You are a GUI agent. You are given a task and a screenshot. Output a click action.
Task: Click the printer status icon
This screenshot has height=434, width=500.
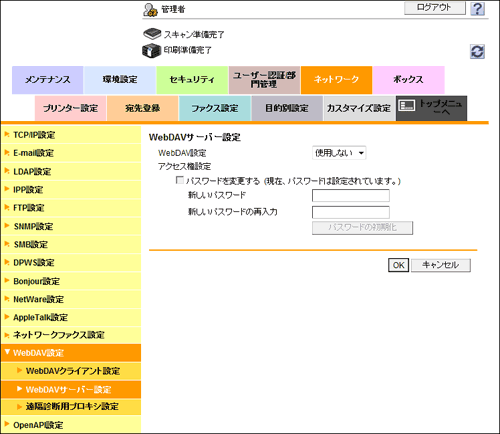(x=152, y=50)
